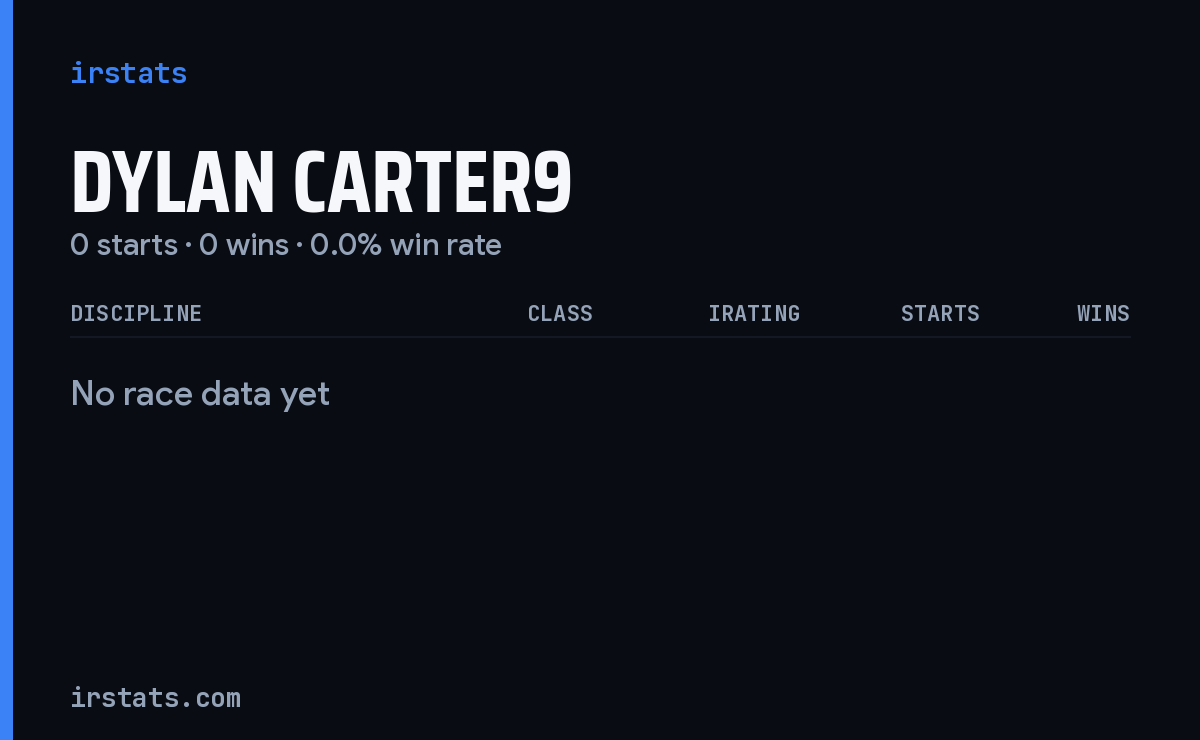Sort by the IRATING column header
The image size is (1200, 740).
coord(754,314)
